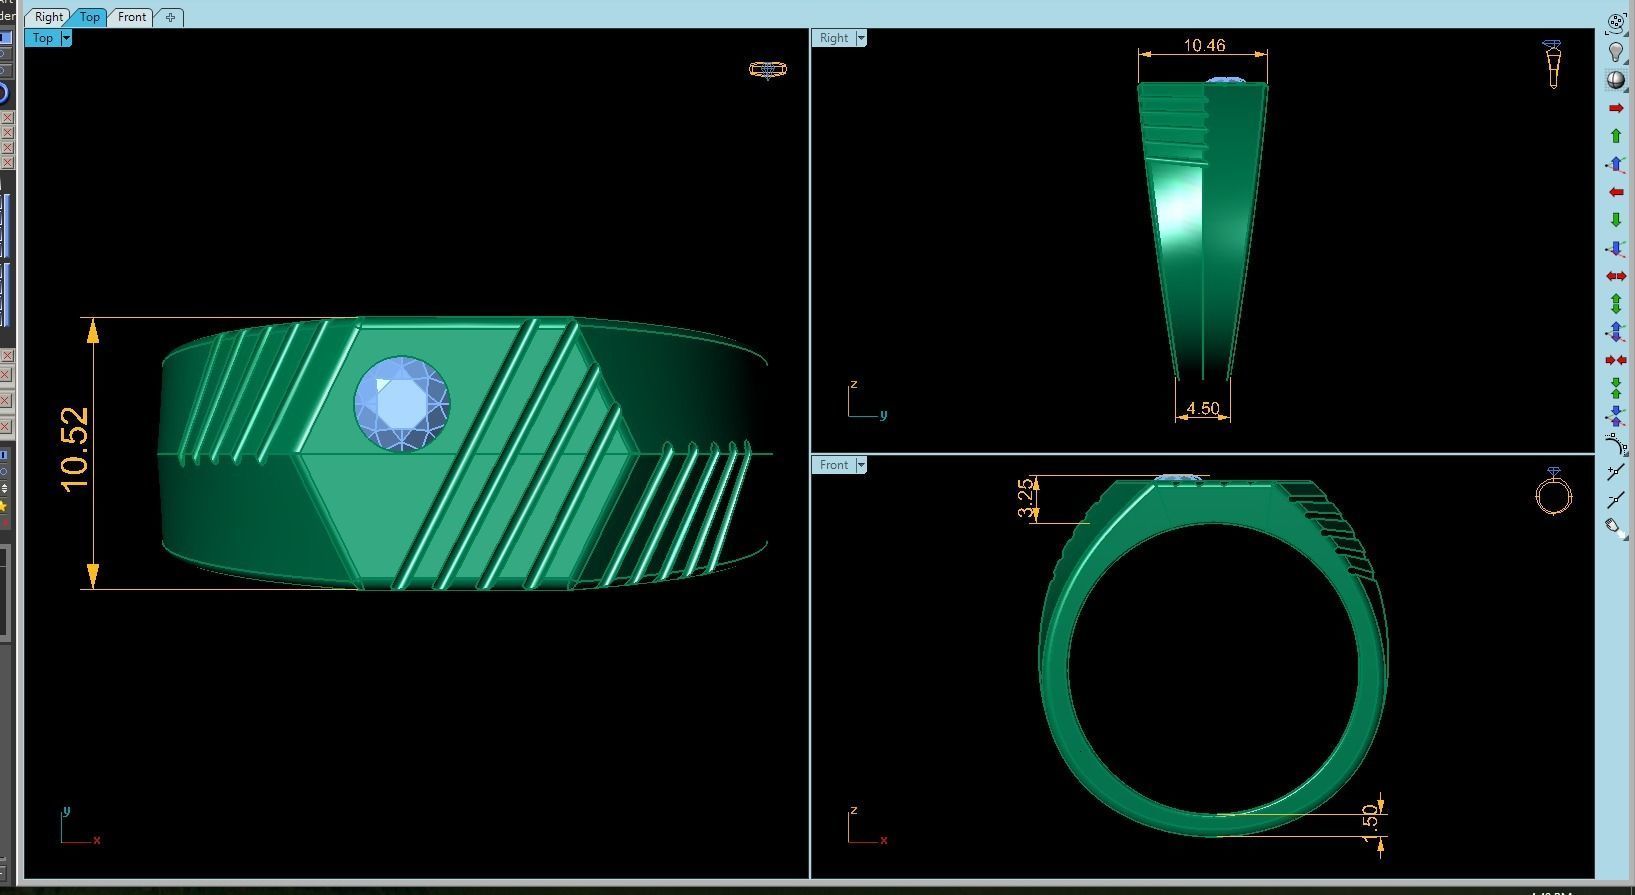
Task: Click the ring thumbnail in Front viewport corner
Action: coord(1554,491)
